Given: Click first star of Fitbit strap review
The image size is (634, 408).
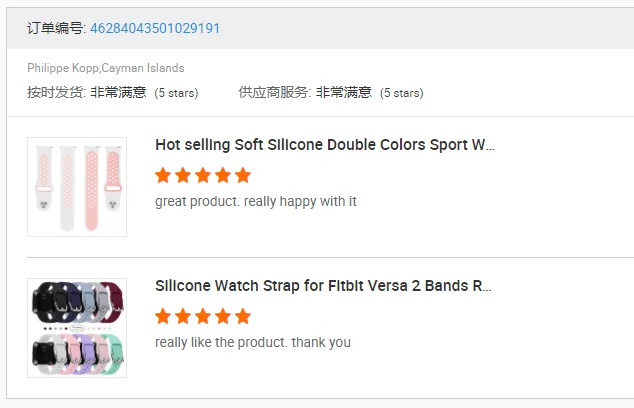Looking at the screenshot, I should [x=163, y=317].
